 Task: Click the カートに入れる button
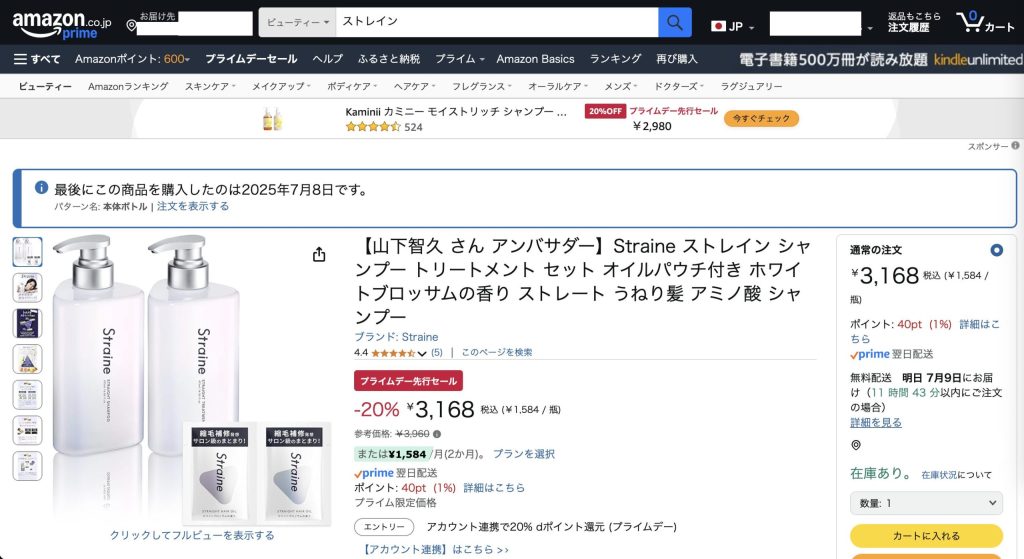tap(926, 535)
